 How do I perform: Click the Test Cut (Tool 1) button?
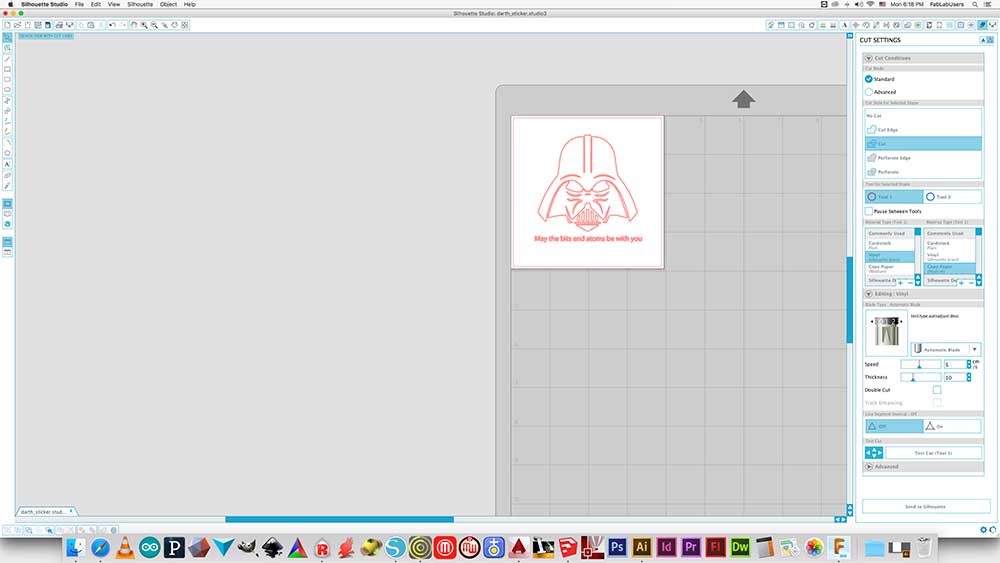[x=934, y=453]
